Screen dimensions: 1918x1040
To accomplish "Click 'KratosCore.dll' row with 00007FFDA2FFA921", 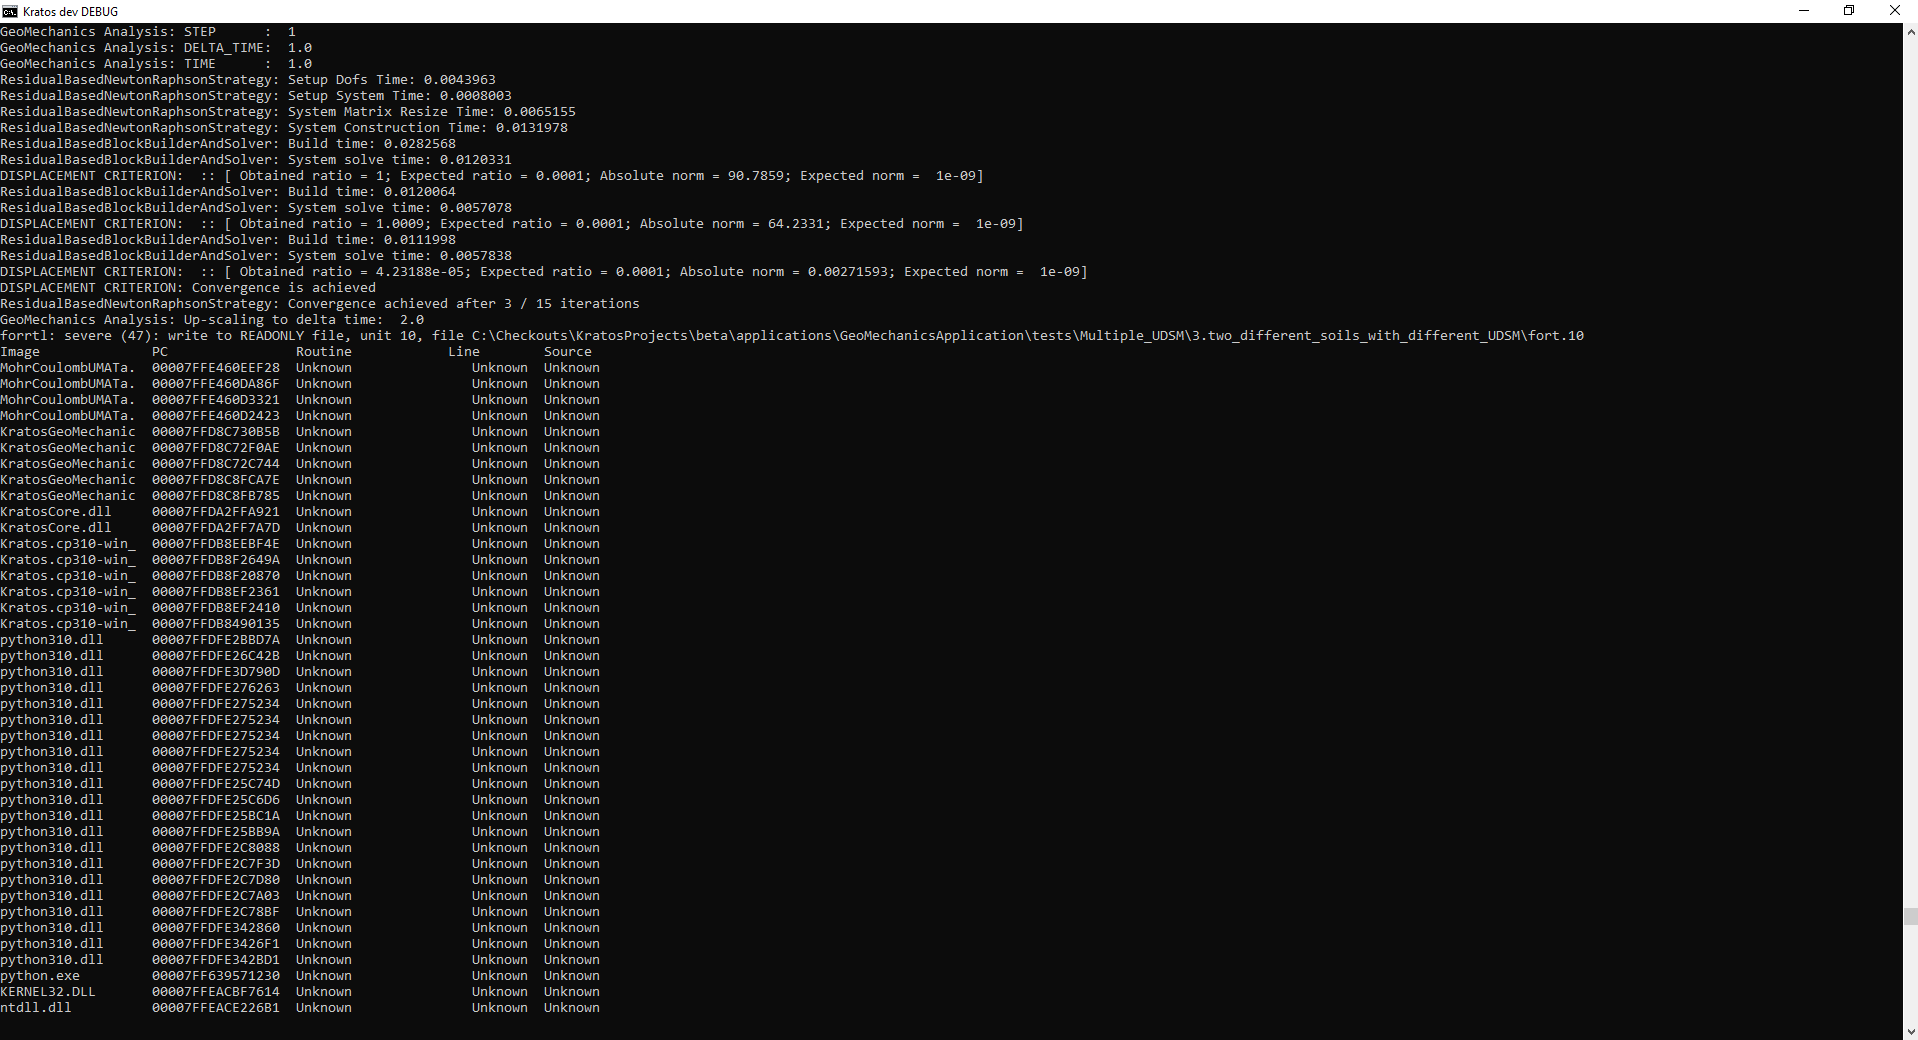I will (300, 512).
